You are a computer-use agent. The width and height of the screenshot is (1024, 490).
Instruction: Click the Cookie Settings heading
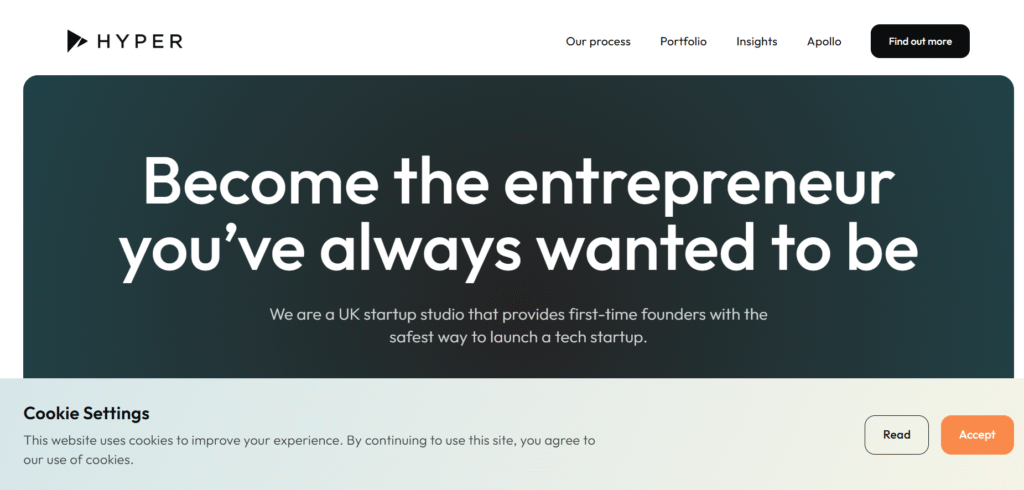pyautogui.click(x=86, y=413)
